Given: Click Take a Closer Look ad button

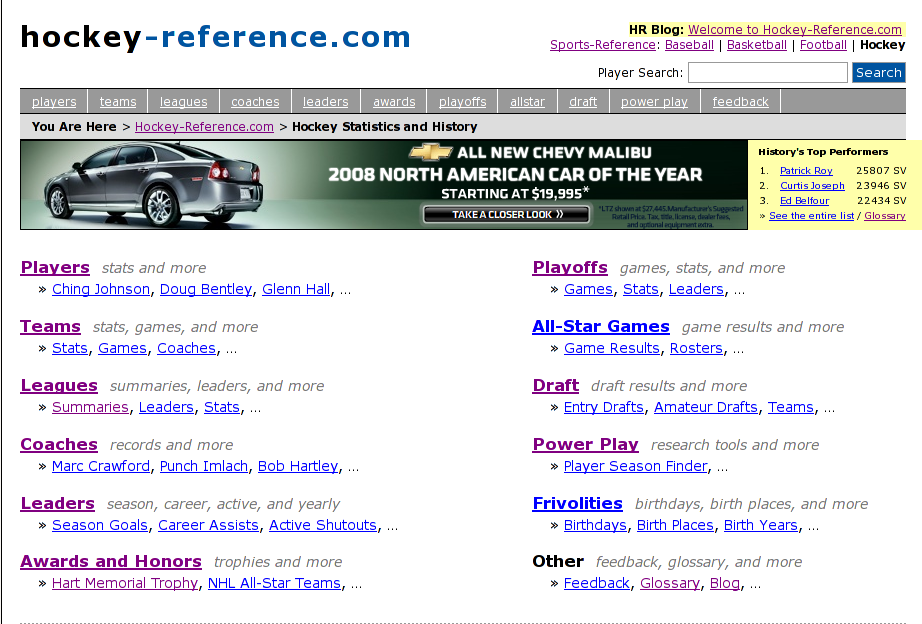Looking at the screenshot, I should tap(506, 214).
